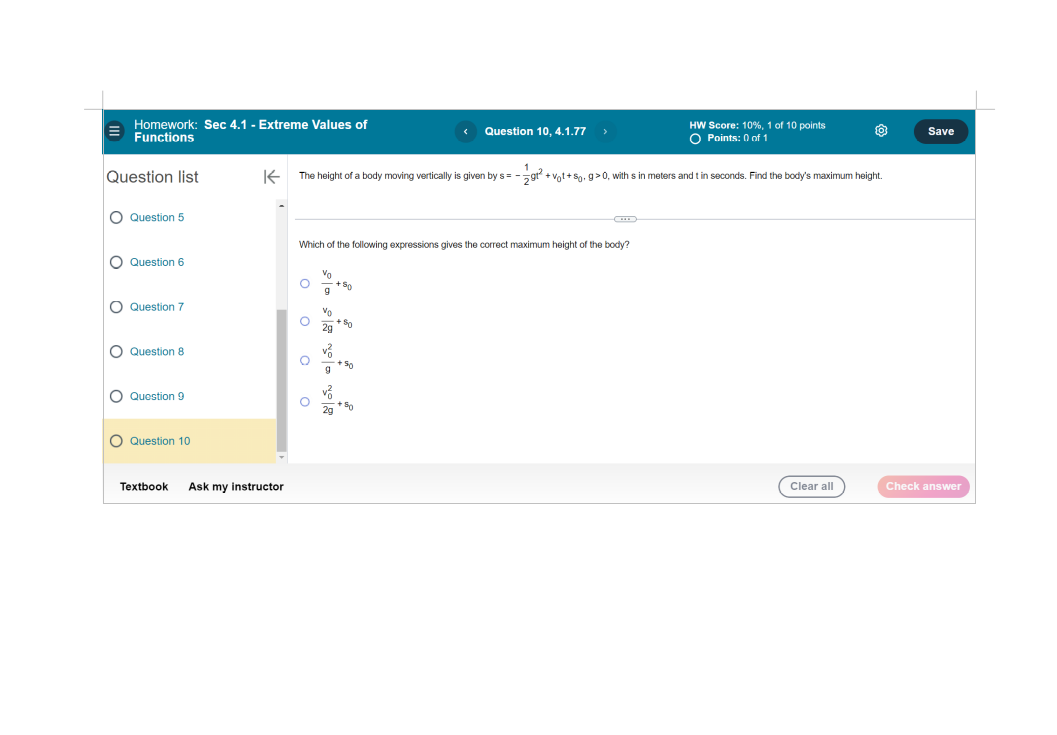Click the Points status circle icon
The height and width of the screenshot is (735, 1057).
pos(695,139)
